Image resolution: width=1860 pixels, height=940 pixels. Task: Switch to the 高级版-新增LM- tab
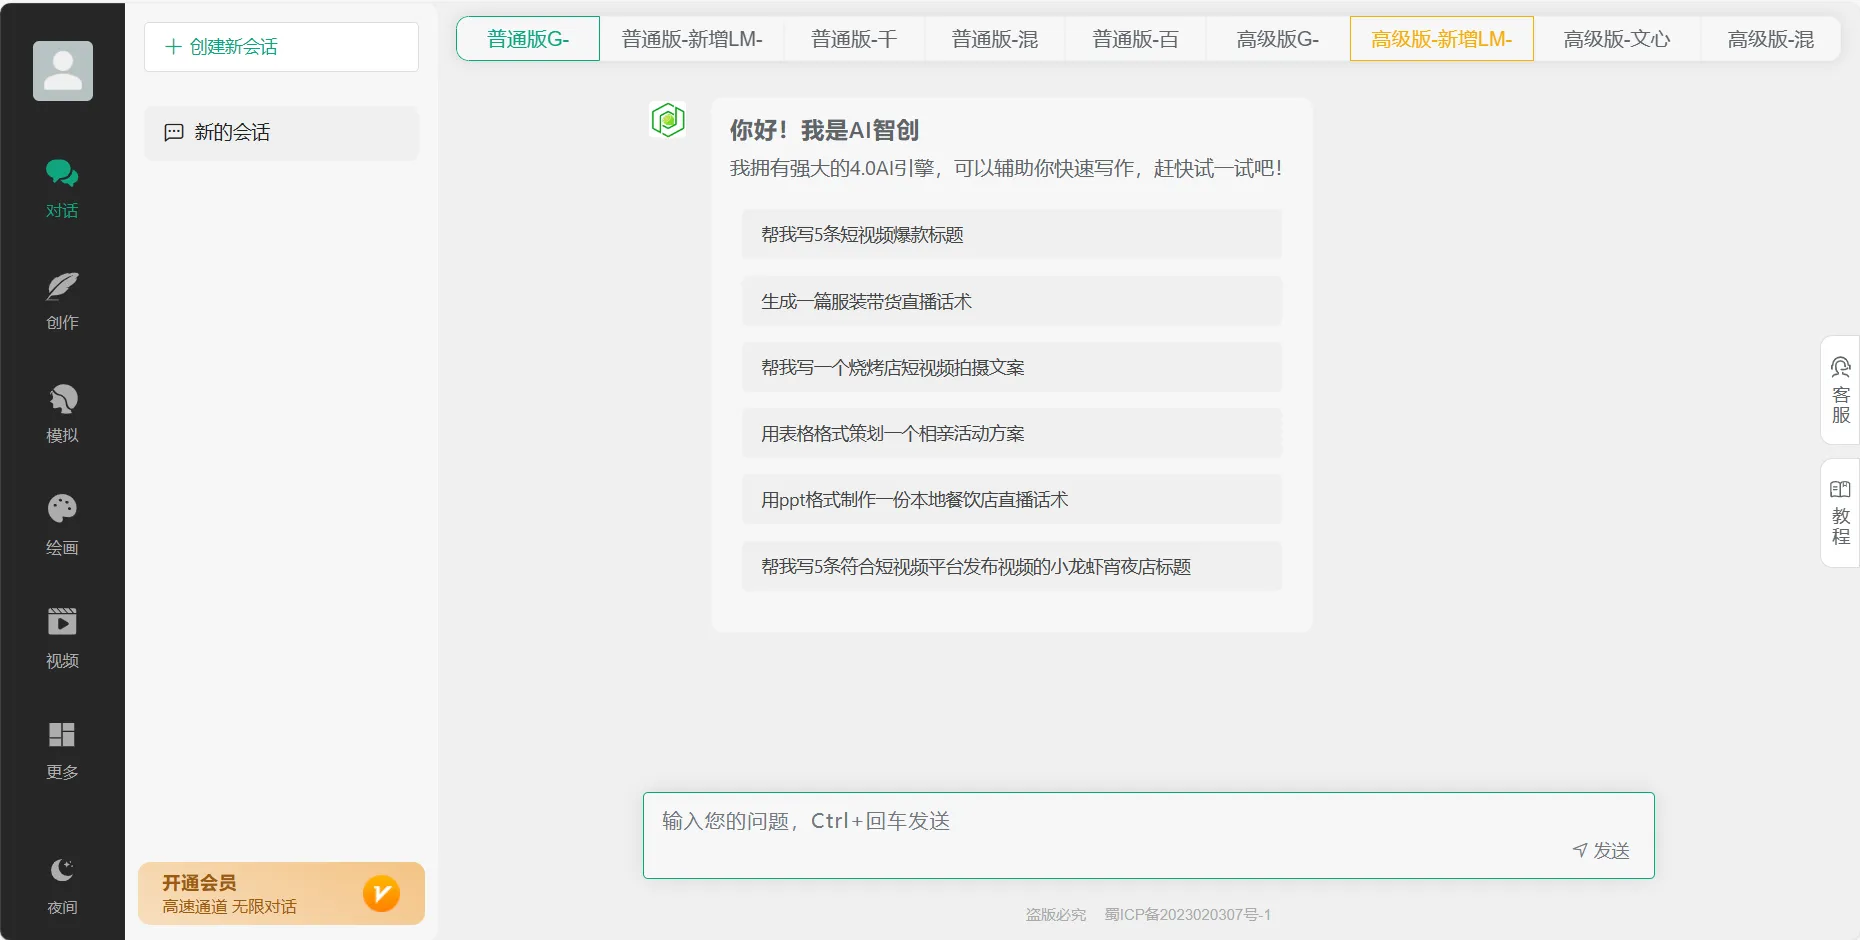pyautogui.click(x=1441, y=39)
